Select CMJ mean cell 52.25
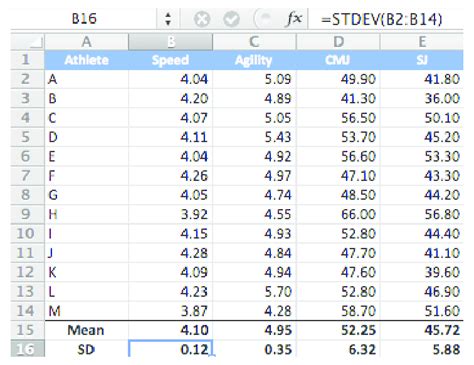474x365 pixels. click(338, 330)
